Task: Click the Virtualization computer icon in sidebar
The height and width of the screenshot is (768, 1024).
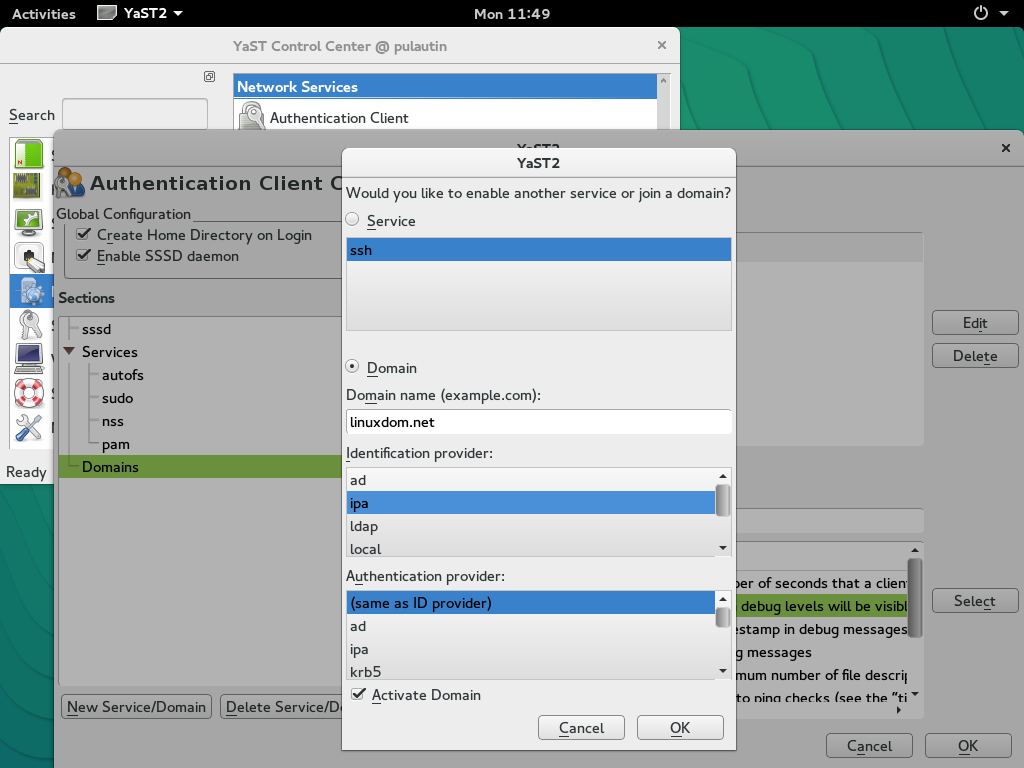Action: pyautogui.click(x=29, y=358)
